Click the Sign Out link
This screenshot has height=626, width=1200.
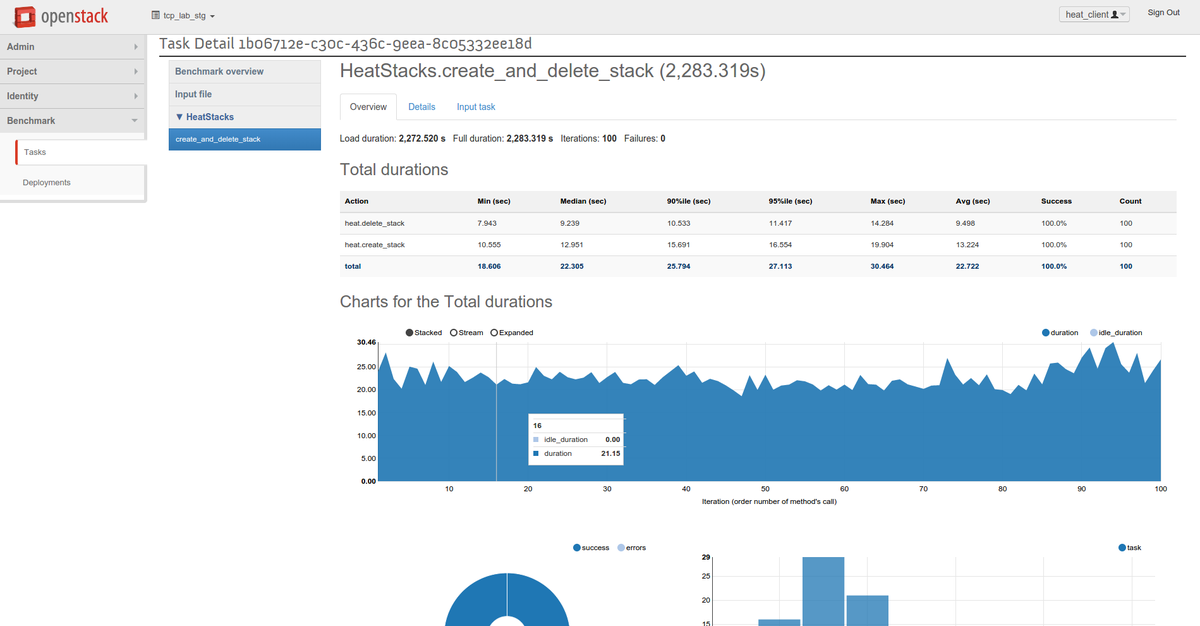coord(1163,12)
